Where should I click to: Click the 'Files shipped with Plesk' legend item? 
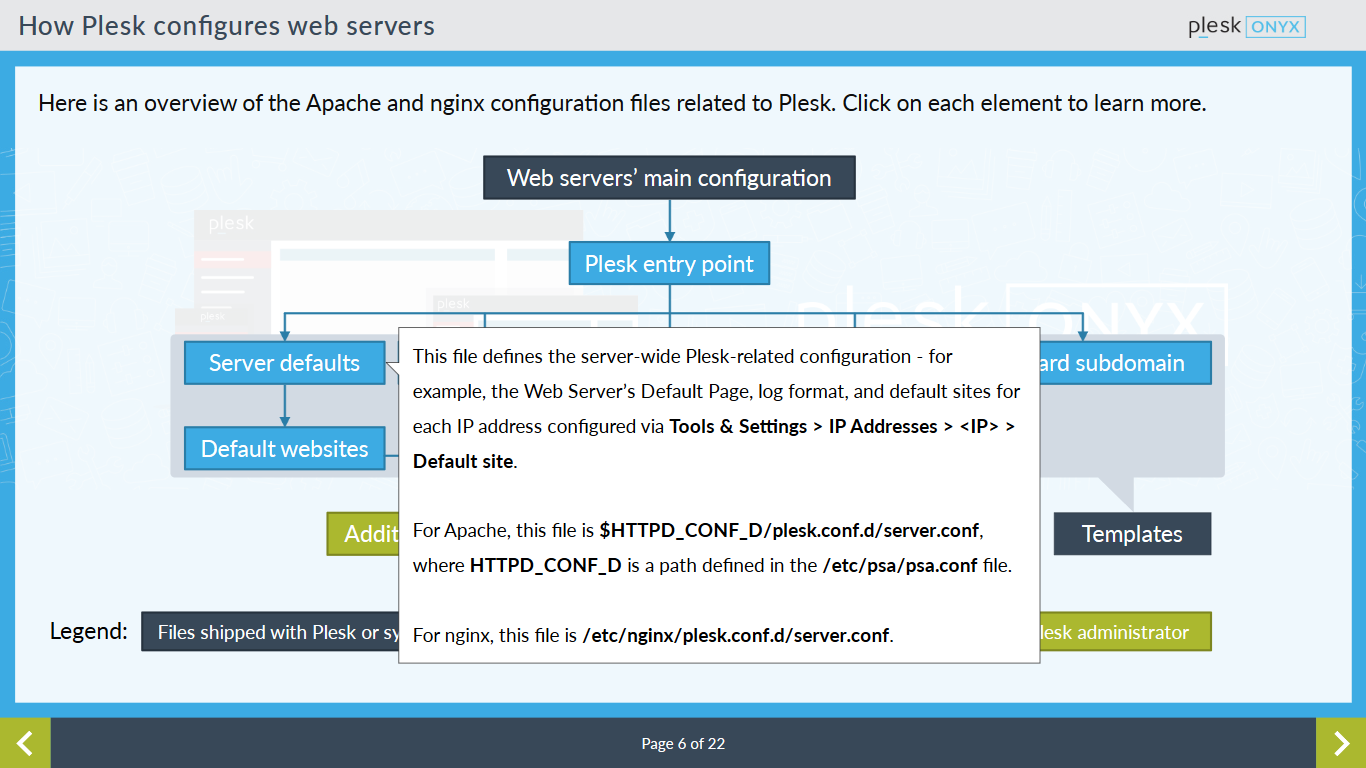click(x=270, y=632)
